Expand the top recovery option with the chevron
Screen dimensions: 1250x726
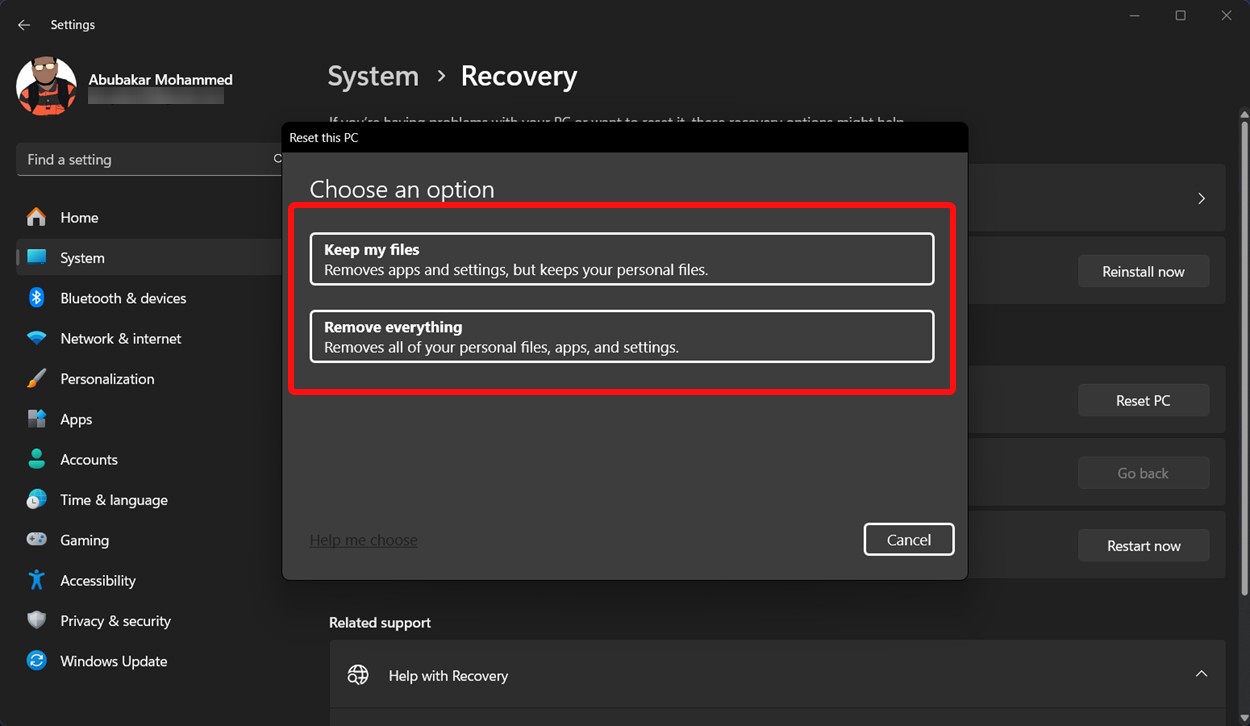pos(1201,198)
